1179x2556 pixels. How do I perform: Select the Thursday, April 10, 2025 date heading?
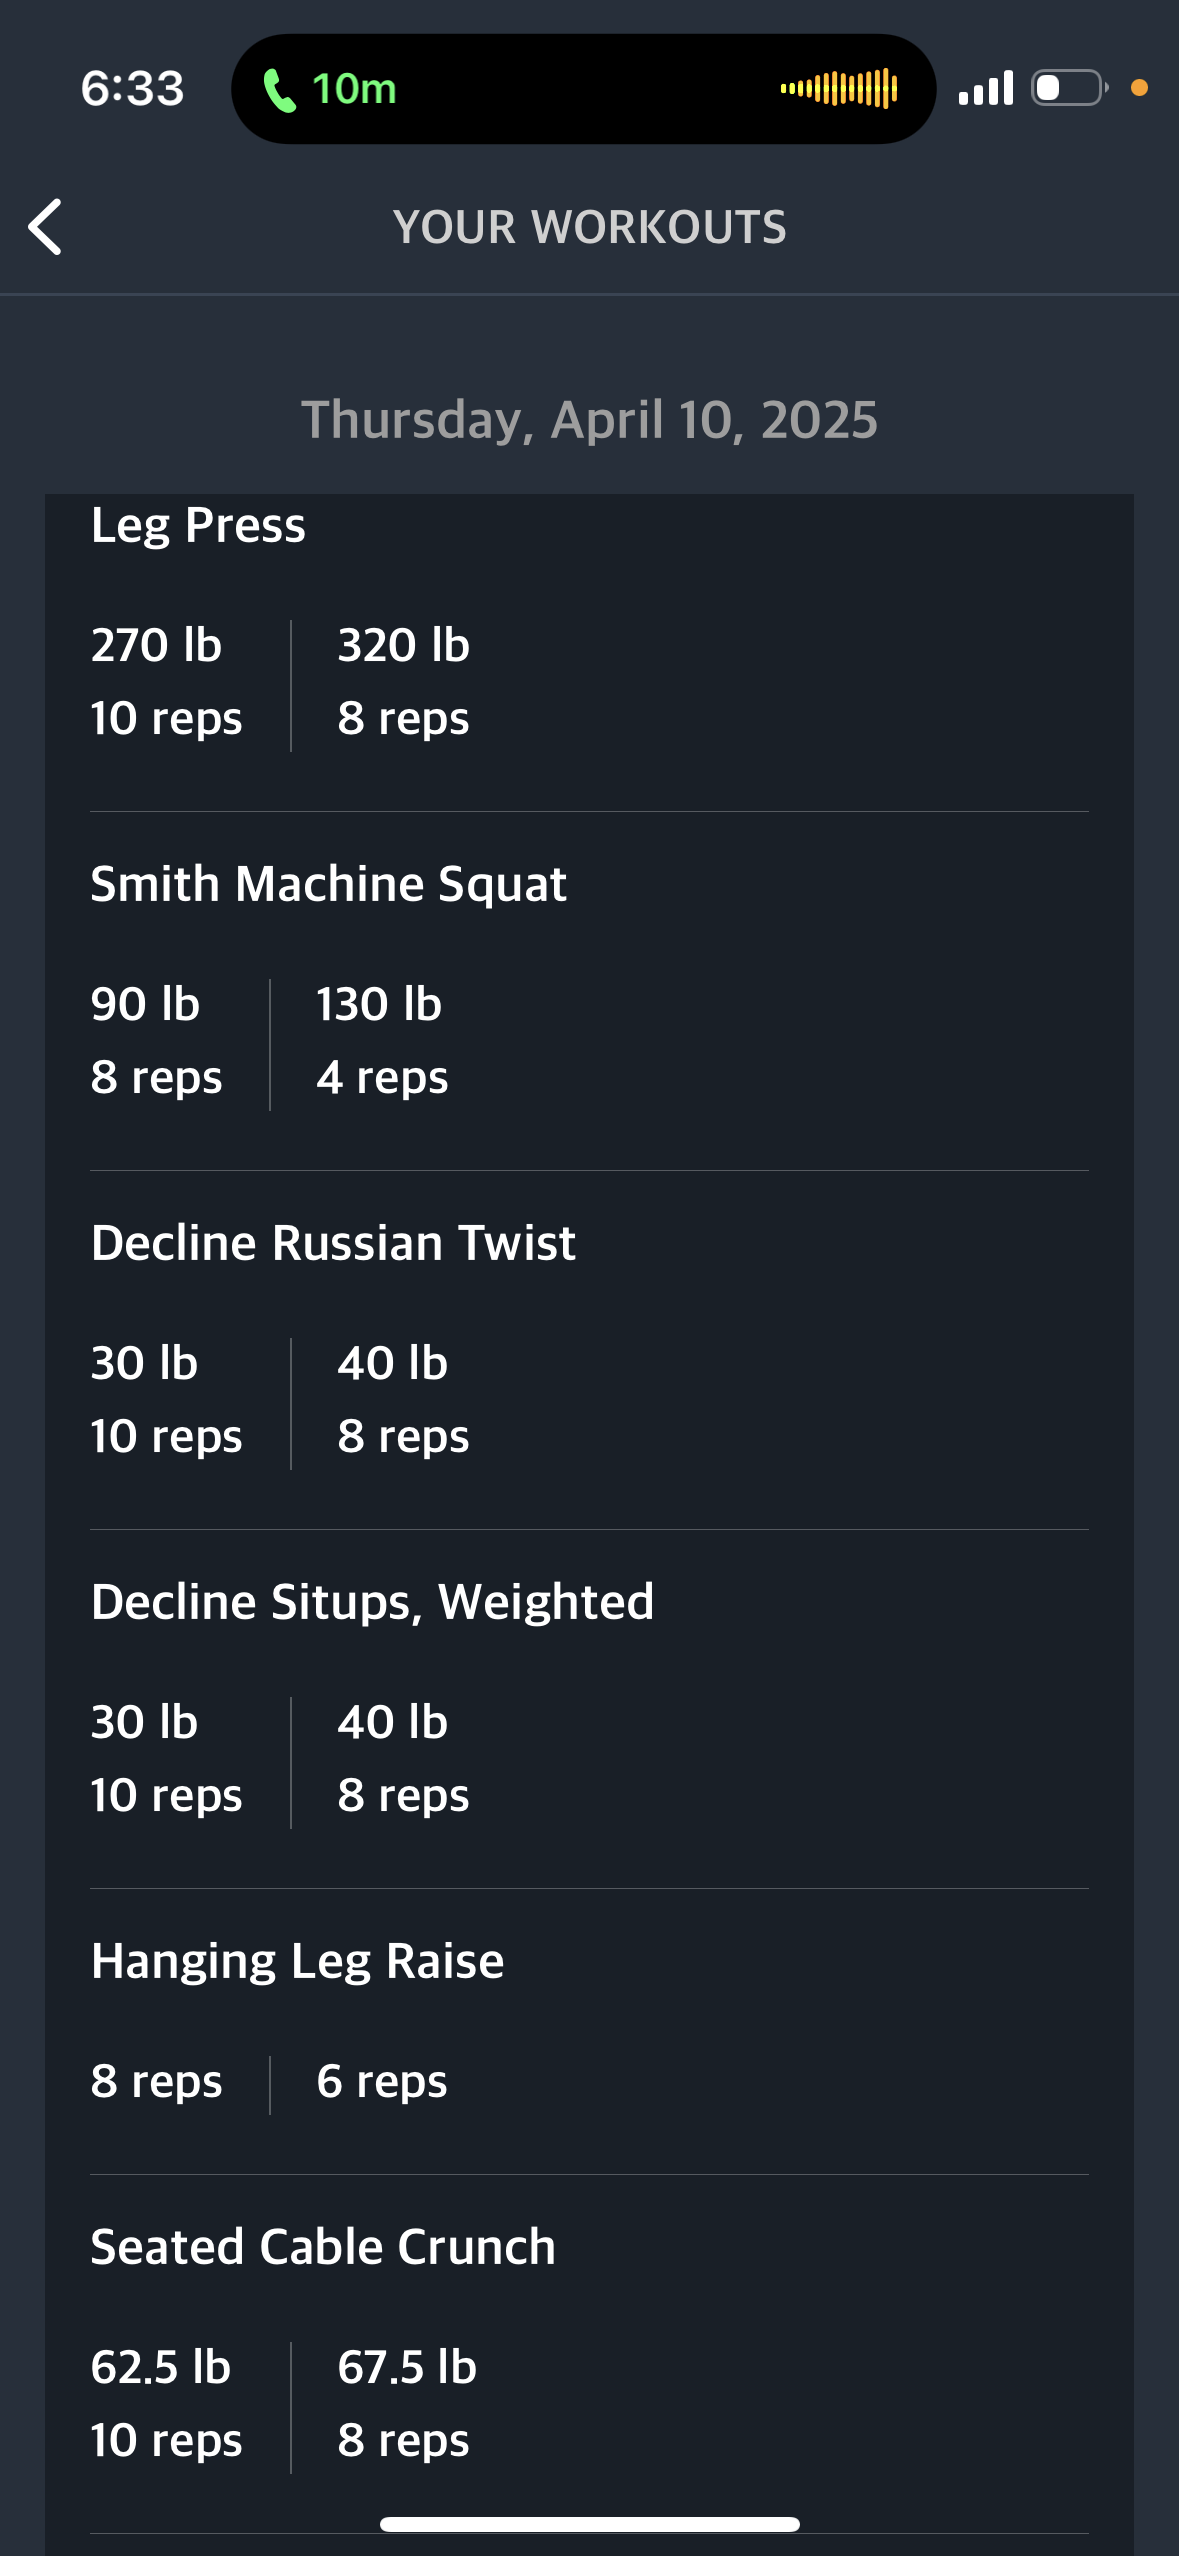click(590, 420)
